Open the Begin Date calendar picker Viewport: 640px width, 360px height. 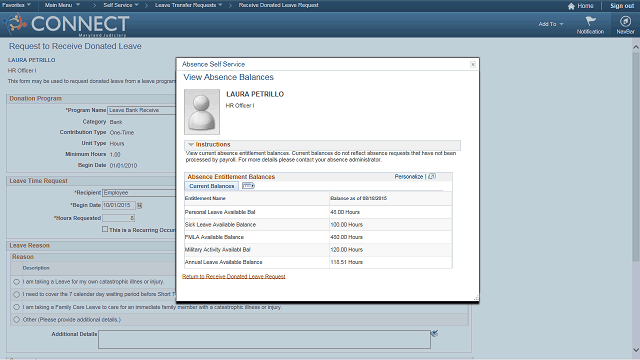click(x=140, y=205)
